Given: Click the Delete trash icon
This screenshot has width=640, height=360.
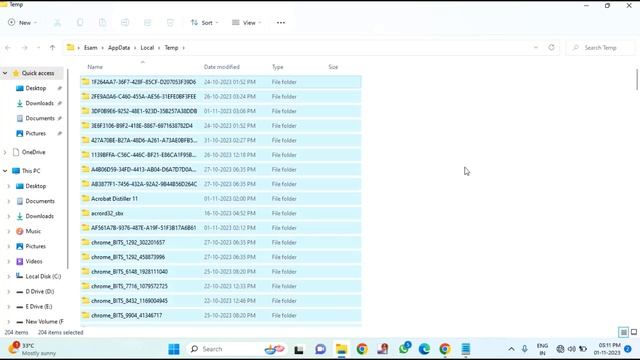Looking at the screenshot, I should tap(170, 23).
